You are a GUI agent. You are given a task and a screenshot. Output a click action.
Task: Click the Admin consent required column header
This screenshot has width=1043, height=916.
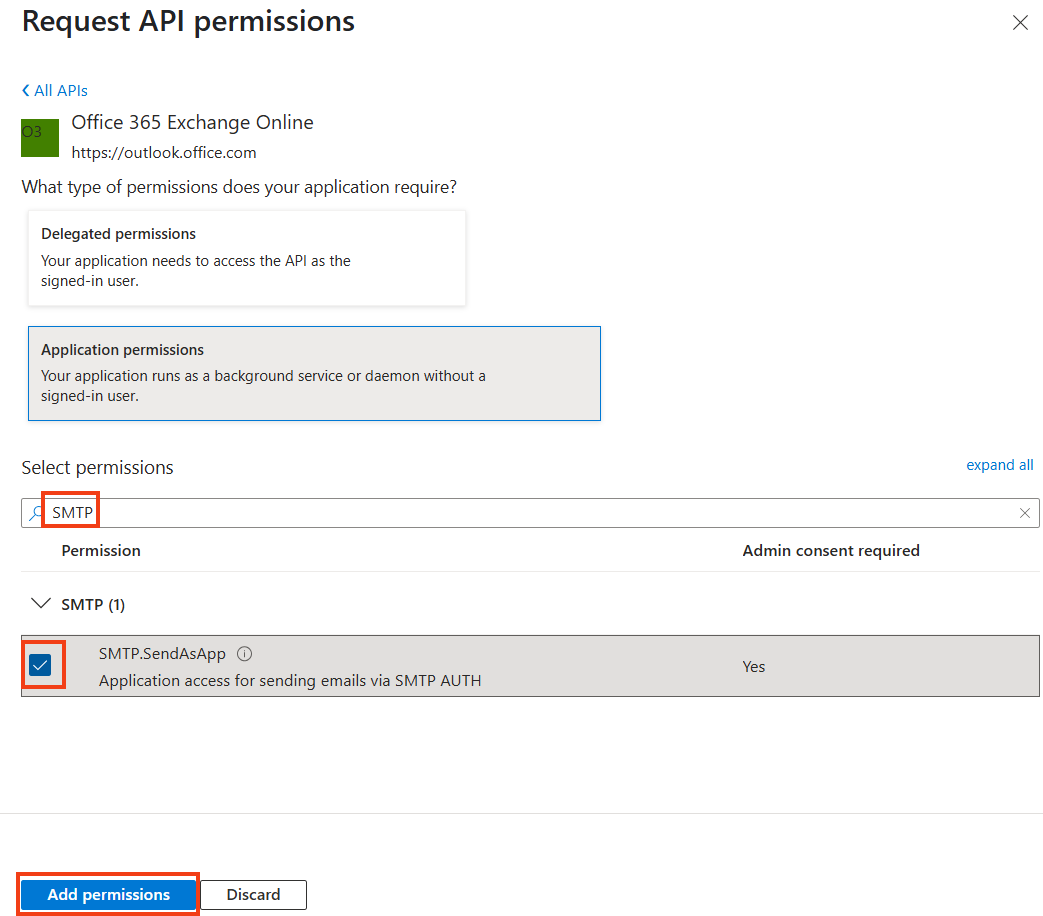click(x=831, y=551)
